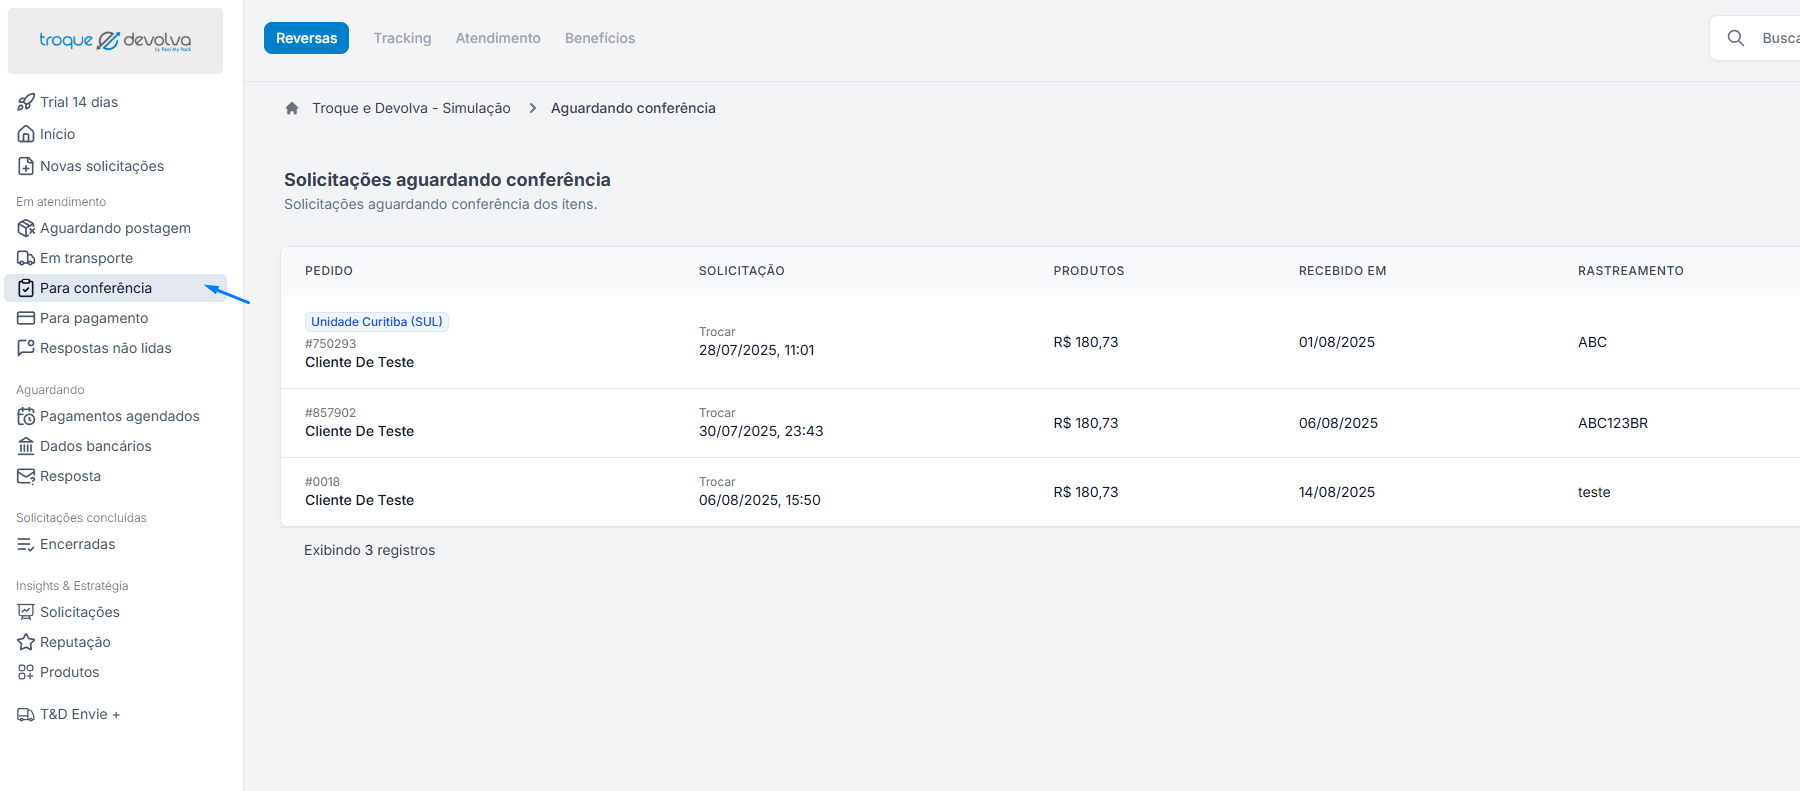Click request date 28/07/2025, 11:01

coord(757,350)
